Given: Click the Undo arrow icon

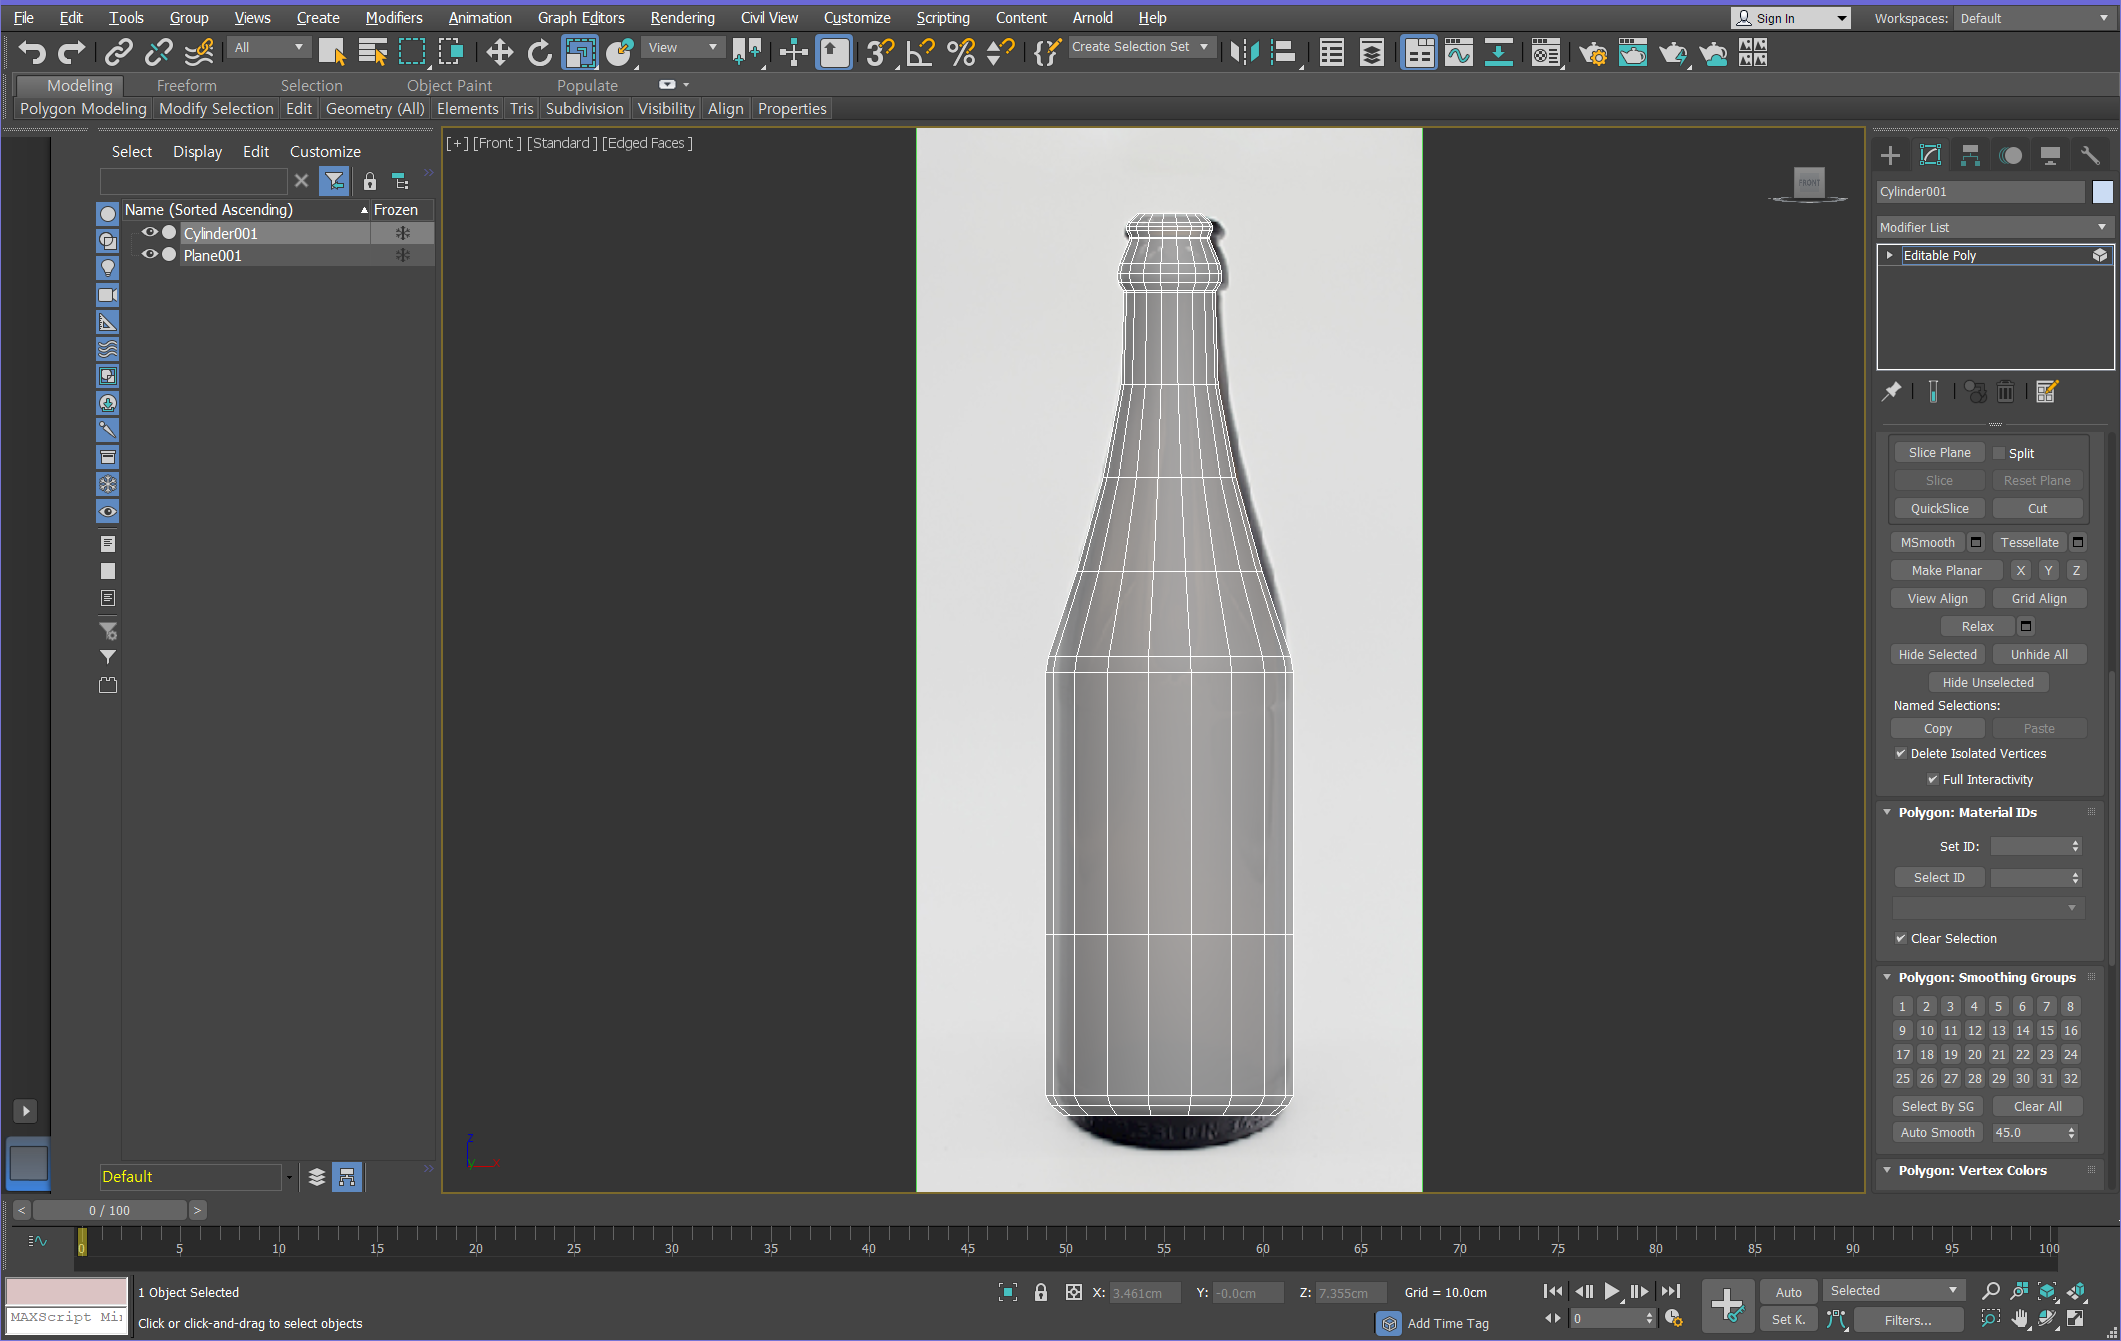Looking at the screenshot, I should (32, 52).
